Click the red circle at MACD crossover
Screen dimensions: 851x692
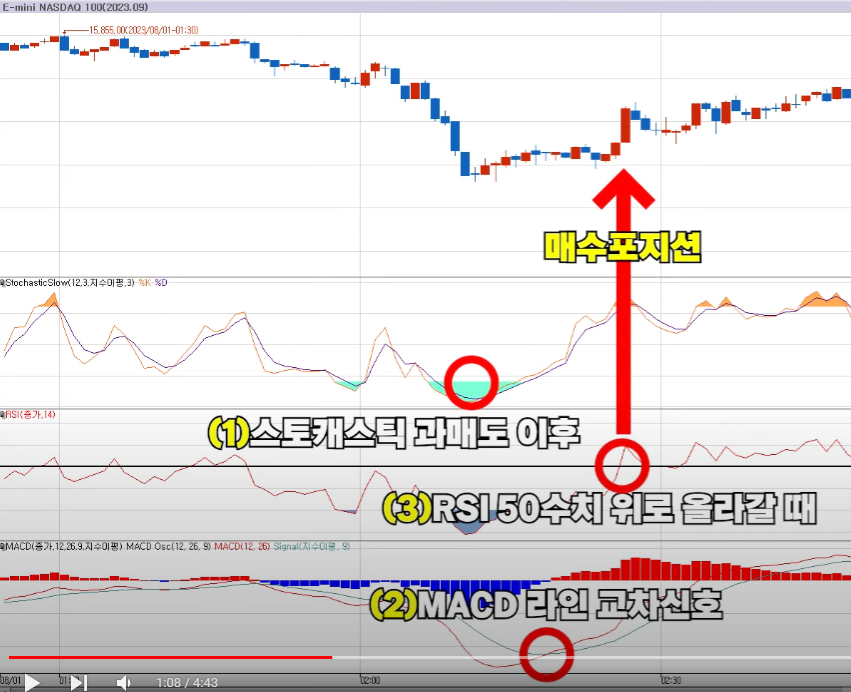[x=546, y=653]
